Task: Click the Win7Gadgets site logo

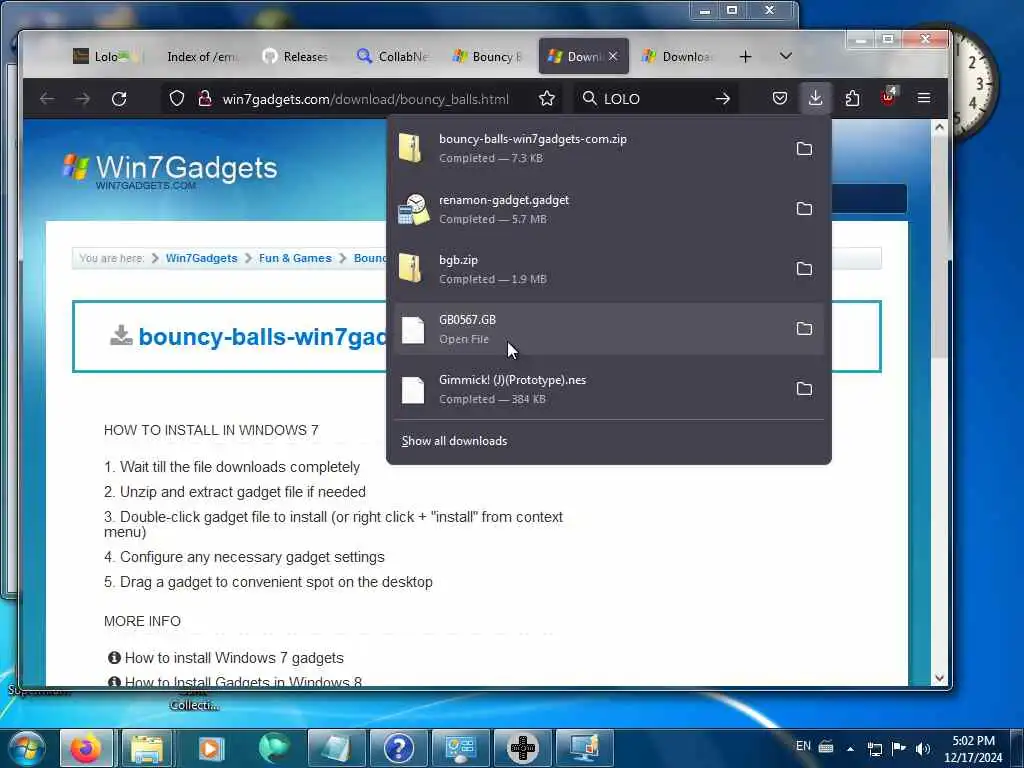Action: (x=170, y=170)
